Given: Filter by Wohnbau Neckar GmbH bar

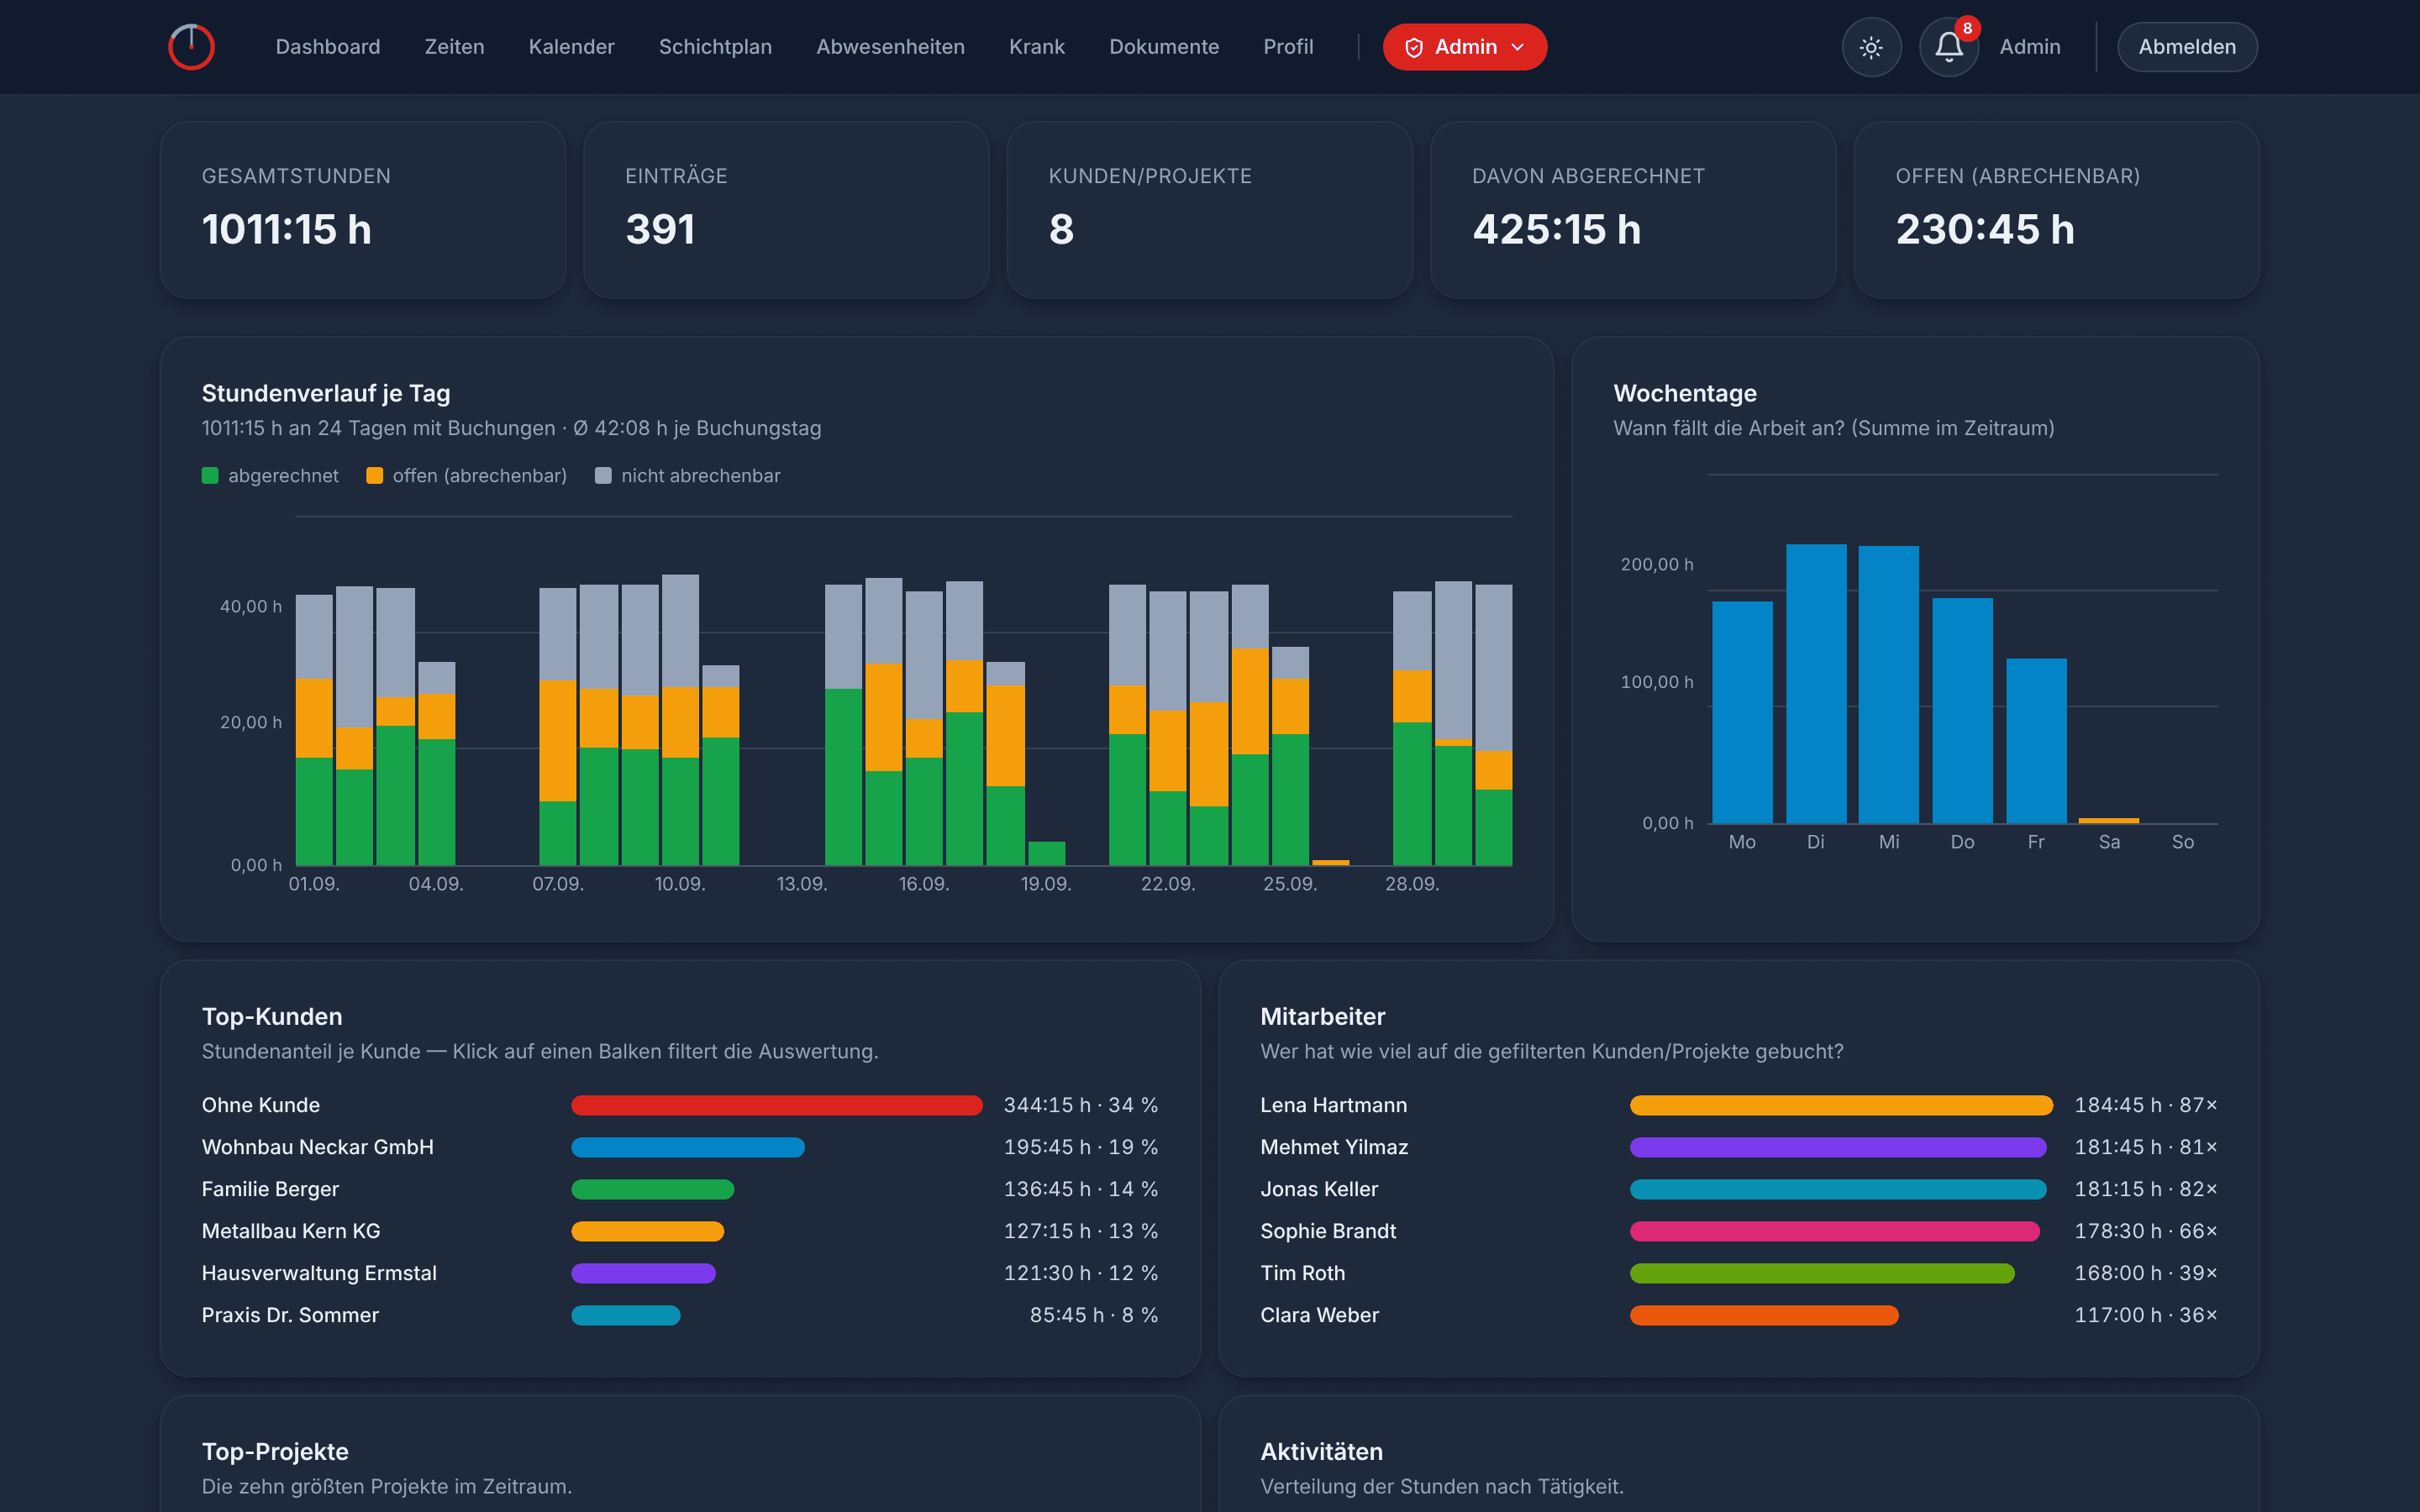Looking at the screenshot, I should click(688, 1147).
